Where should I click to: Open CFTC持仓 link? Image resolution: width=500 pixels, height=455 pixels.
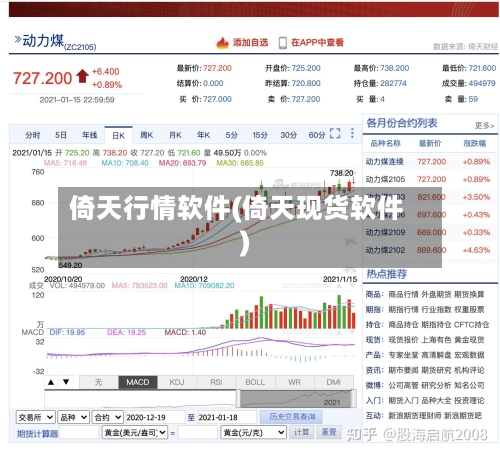tap(472, 325)
